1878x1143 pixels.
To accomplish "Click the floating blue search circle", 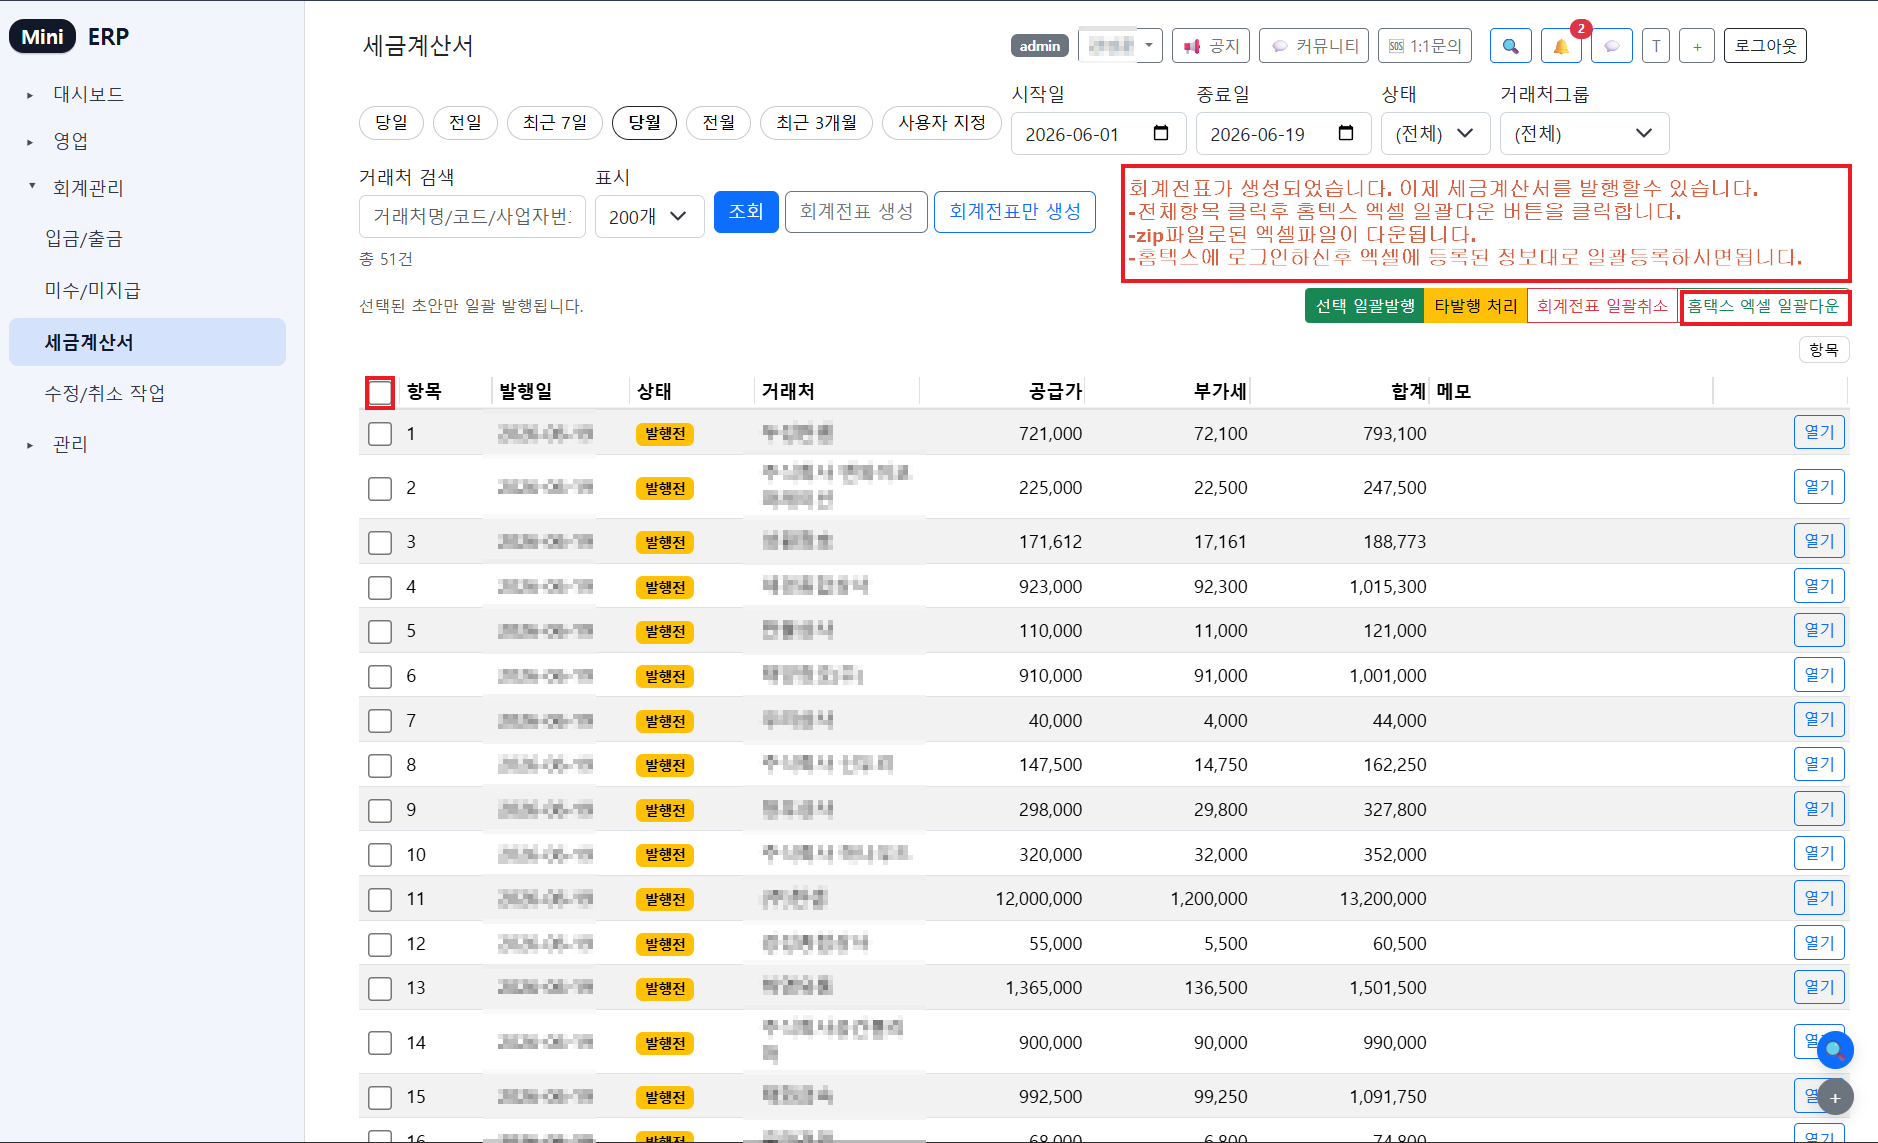I will pos(1835,1050).
